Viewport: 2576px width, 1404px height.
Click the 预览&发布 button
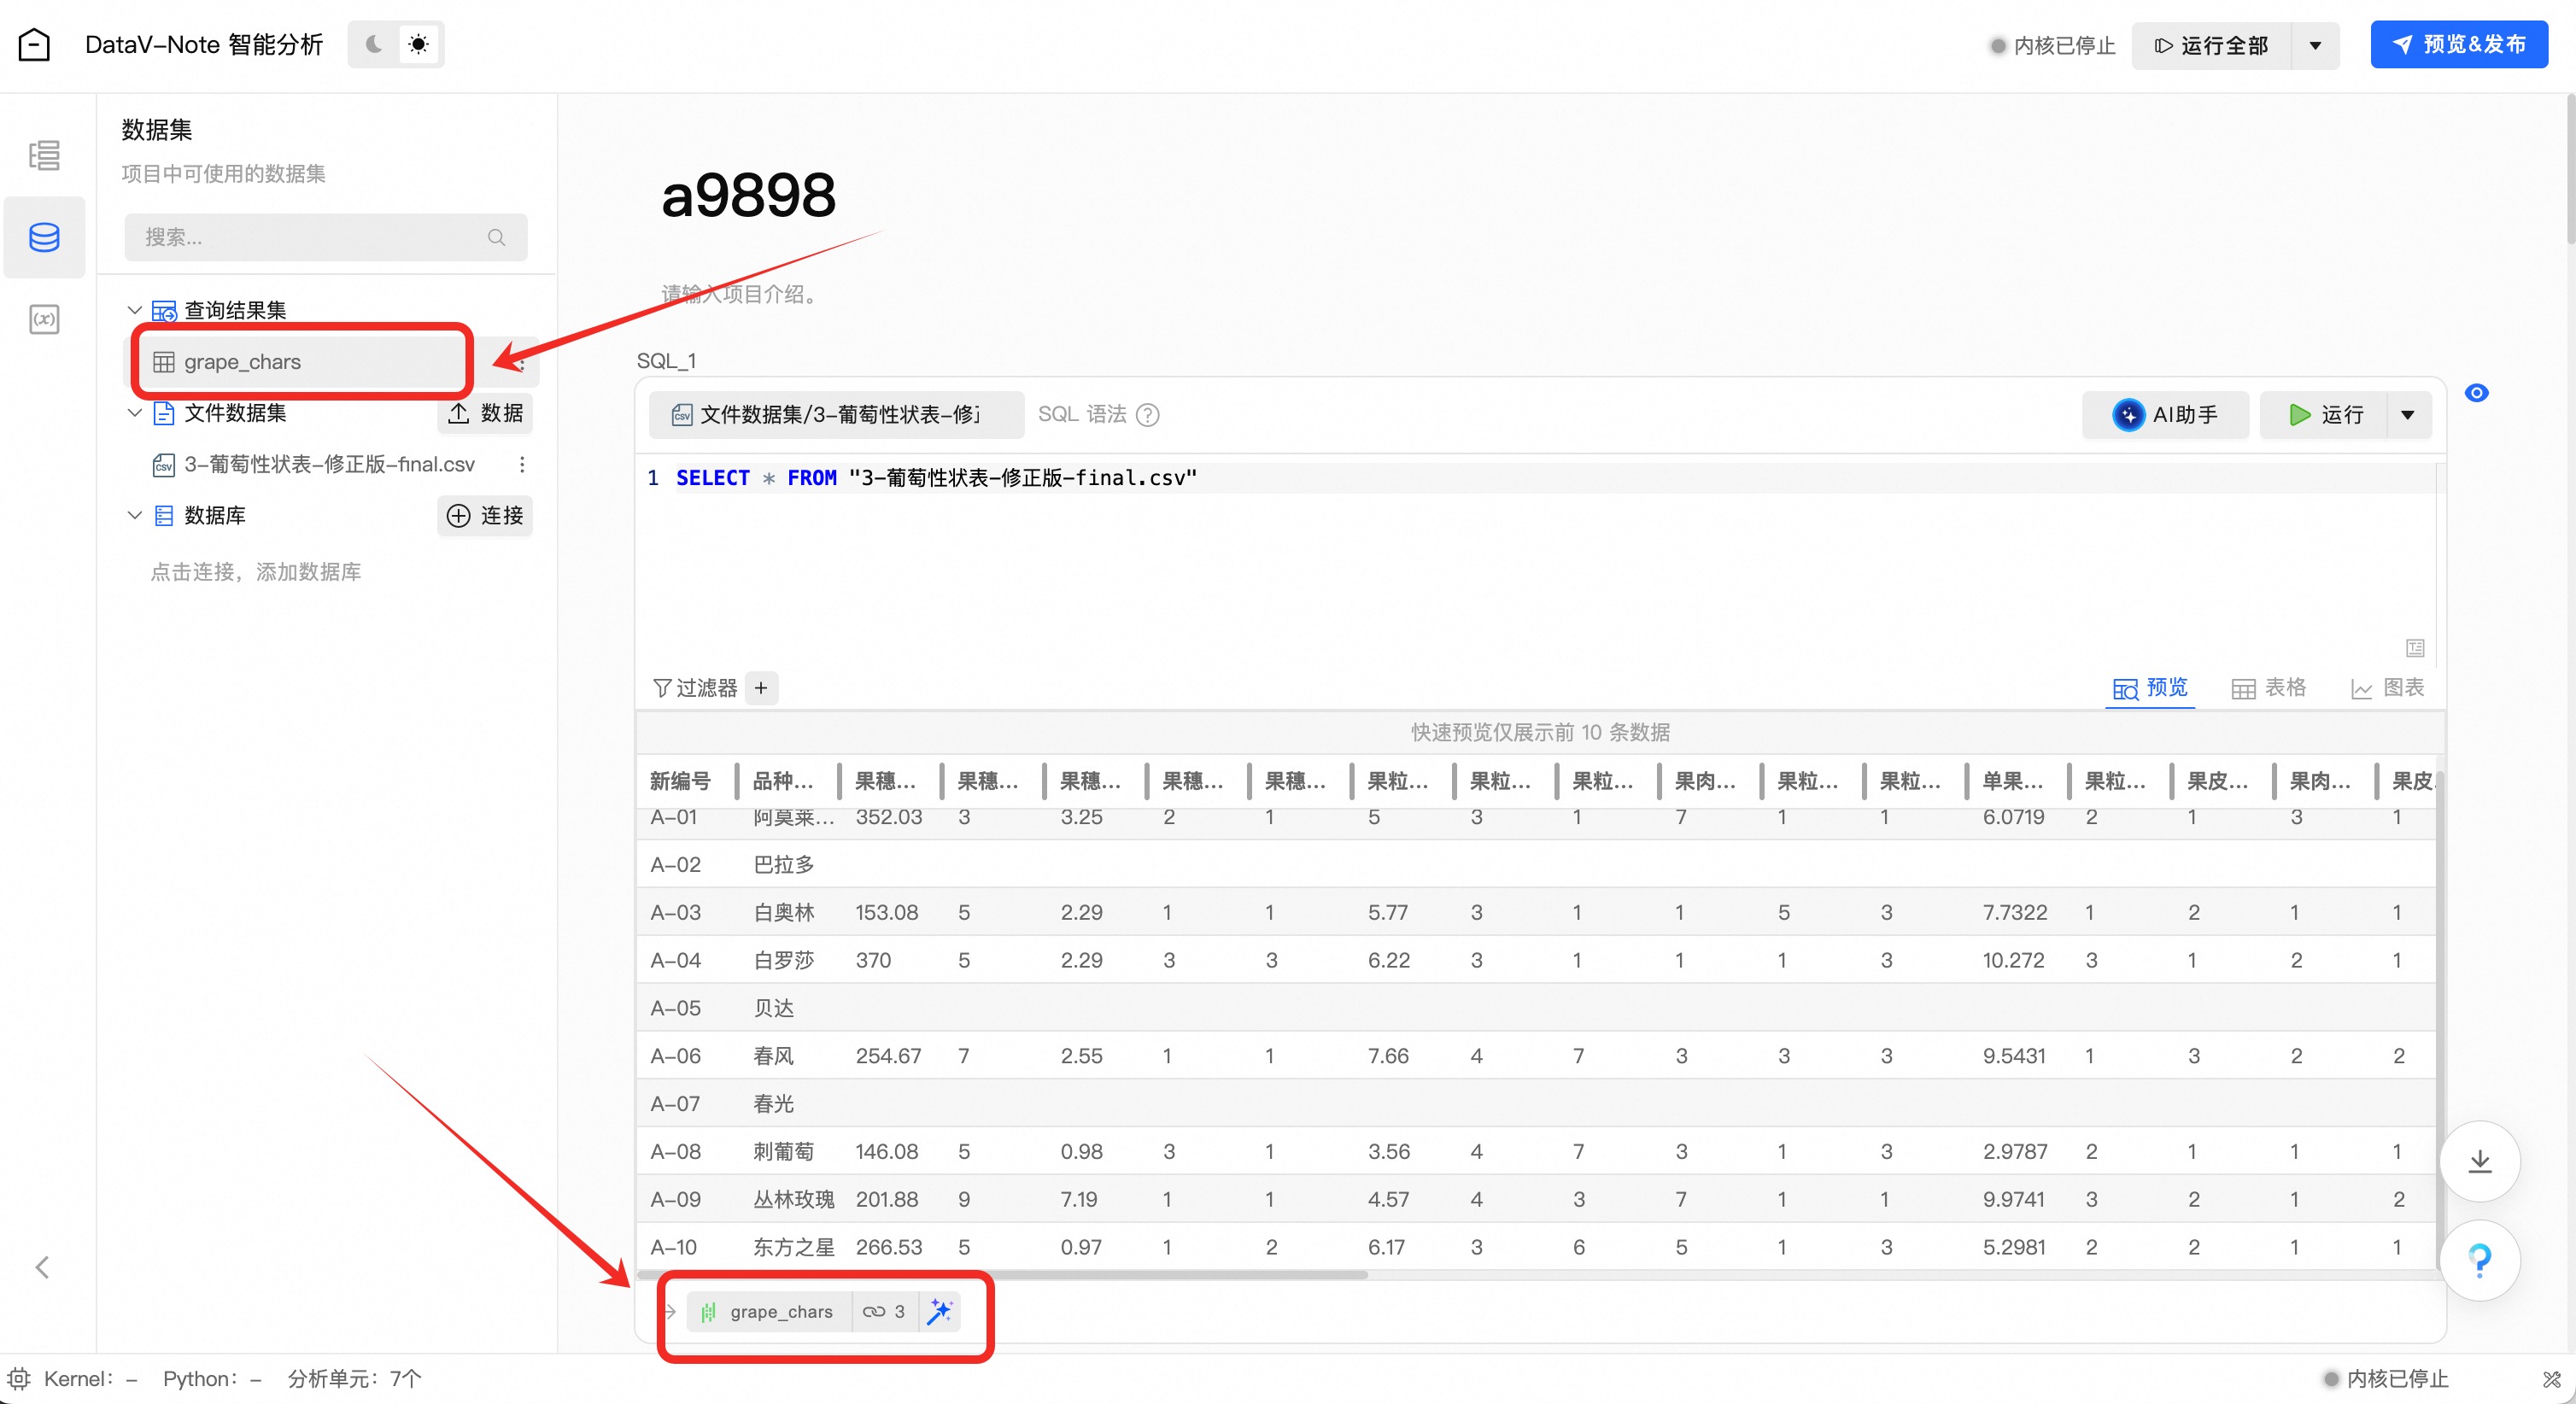coord(2459,45)
